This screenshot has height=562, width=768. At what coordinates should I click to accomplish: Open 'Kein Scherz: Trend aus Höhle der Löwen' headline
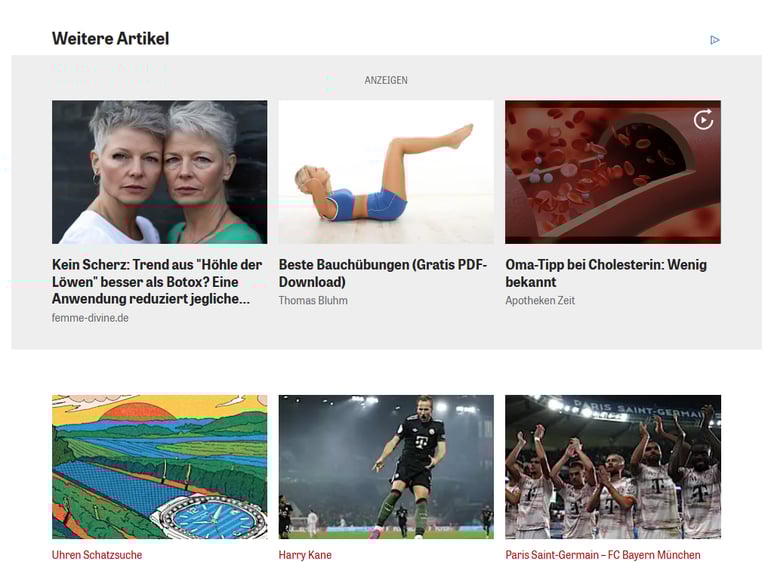(157, 282)
